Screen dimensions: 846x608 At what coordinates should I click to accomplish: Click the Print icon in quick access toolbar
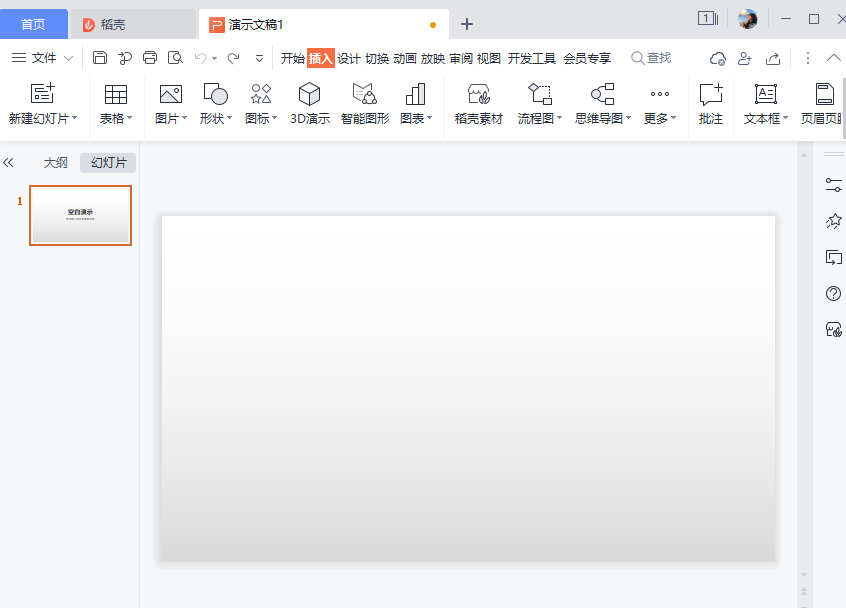pyautogui.click(x=149, y=58)
